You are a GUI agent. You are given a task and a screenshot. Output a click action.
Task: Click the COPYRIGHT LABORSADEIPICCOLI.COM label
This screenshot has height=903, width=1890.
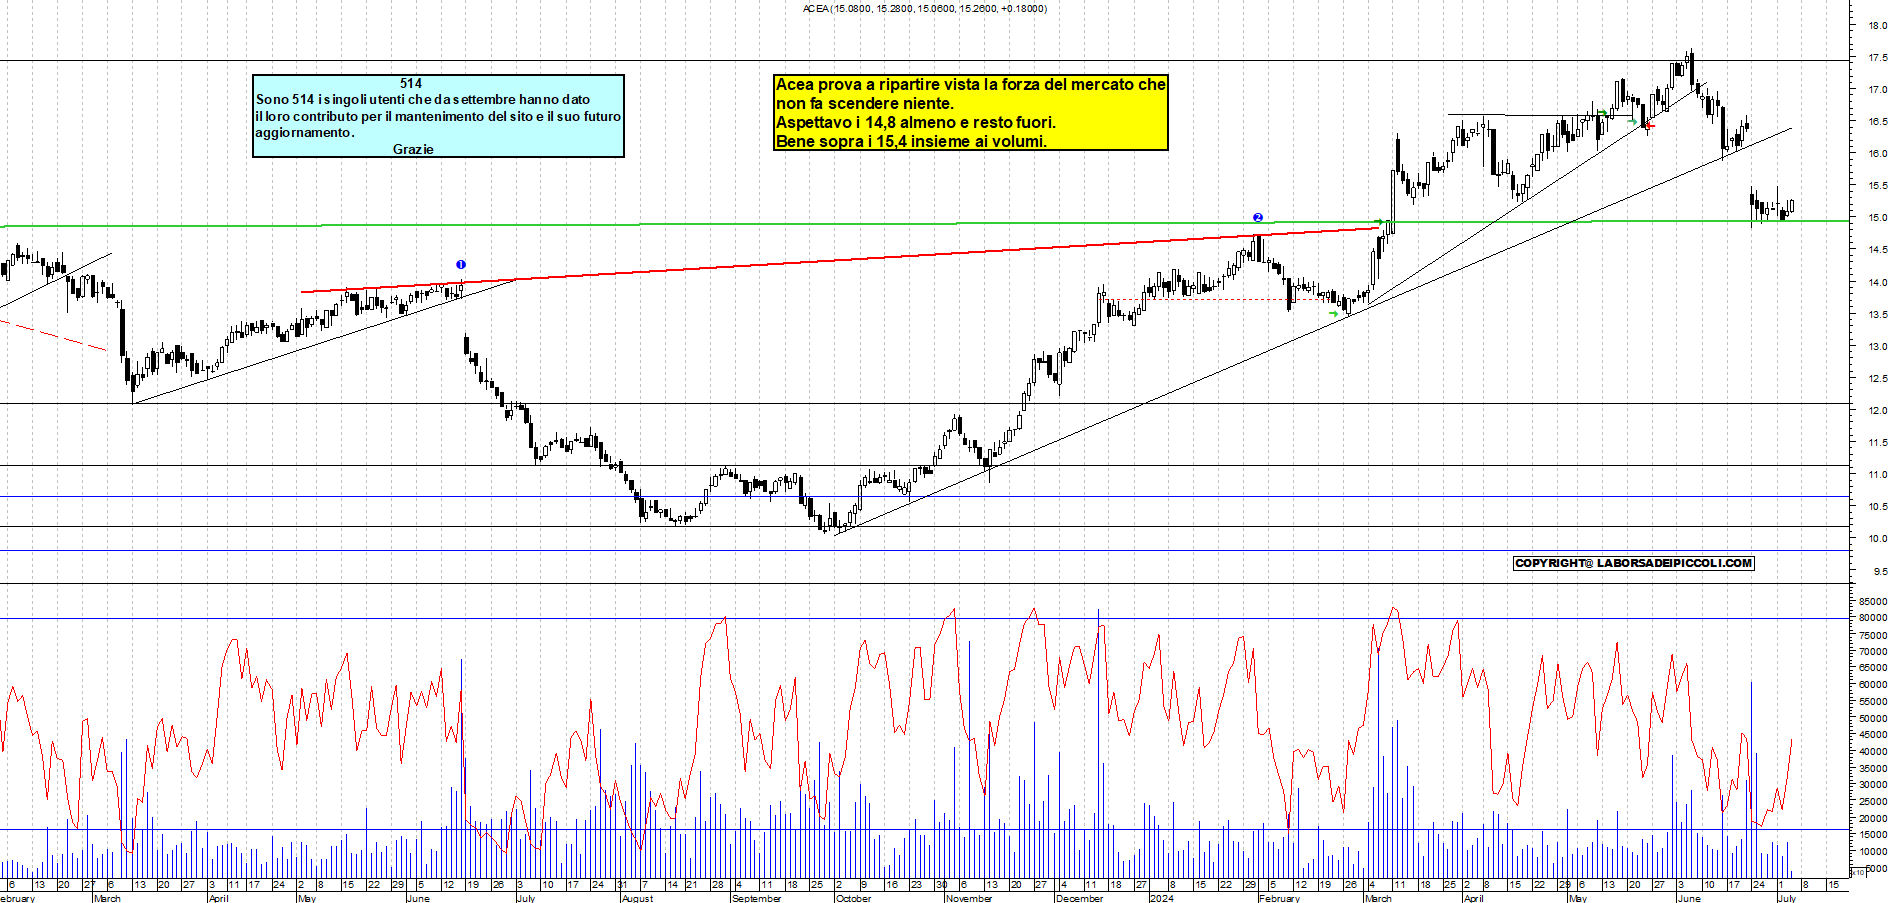(x=1634, y=563)
